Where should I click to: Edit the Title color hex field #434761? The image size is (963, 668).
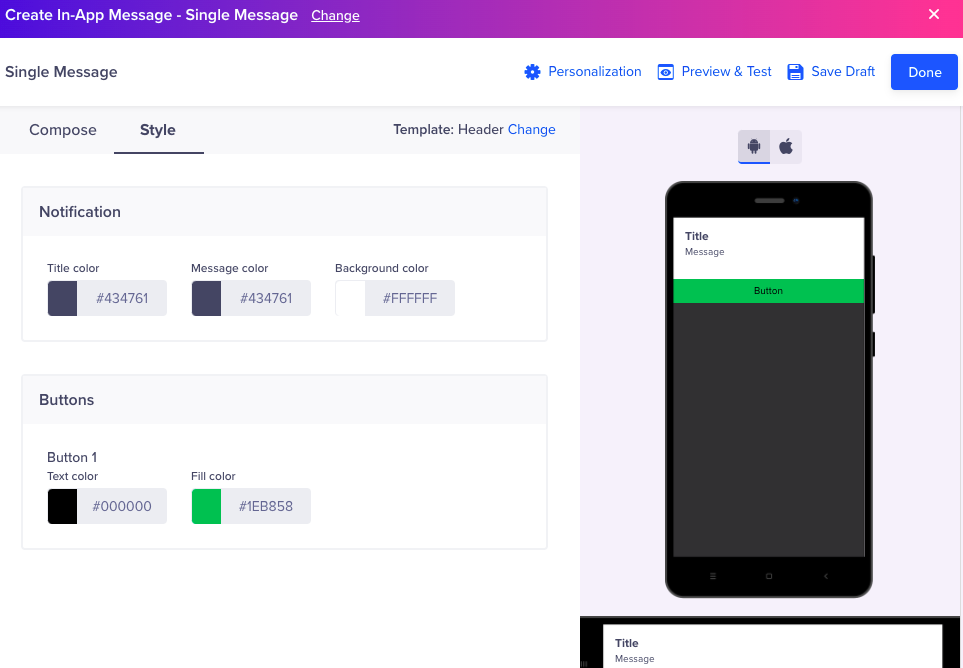[122, 298]
